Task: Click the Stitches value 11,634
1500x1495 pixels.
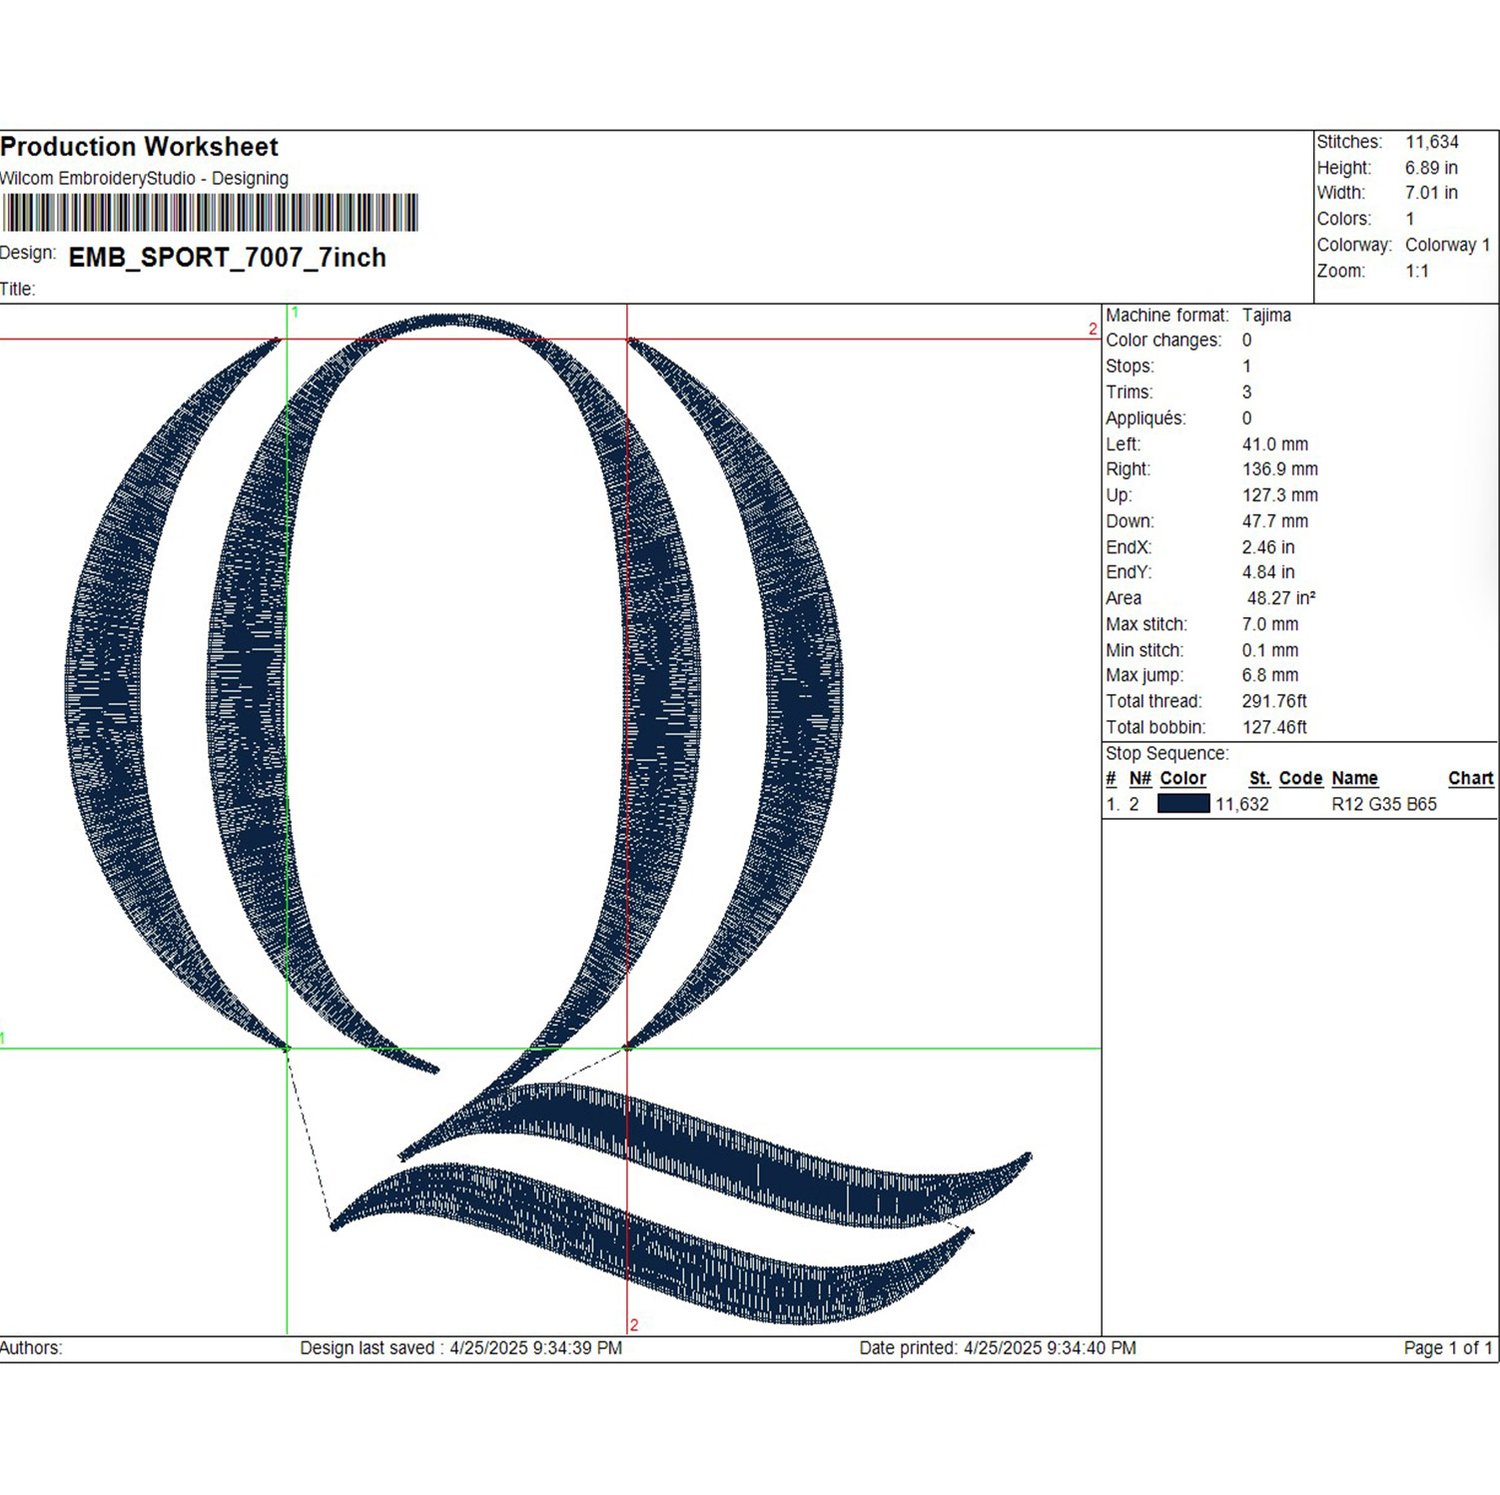Action: point(1432,142)
